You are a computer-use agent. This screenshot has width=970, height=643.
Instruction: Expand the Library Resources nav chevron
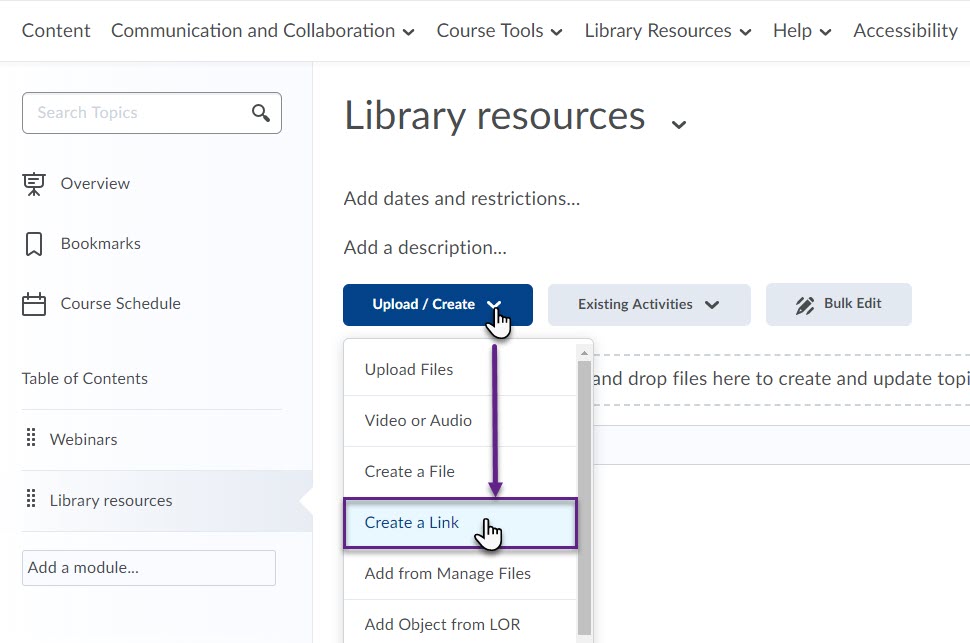tap(745, 32)
